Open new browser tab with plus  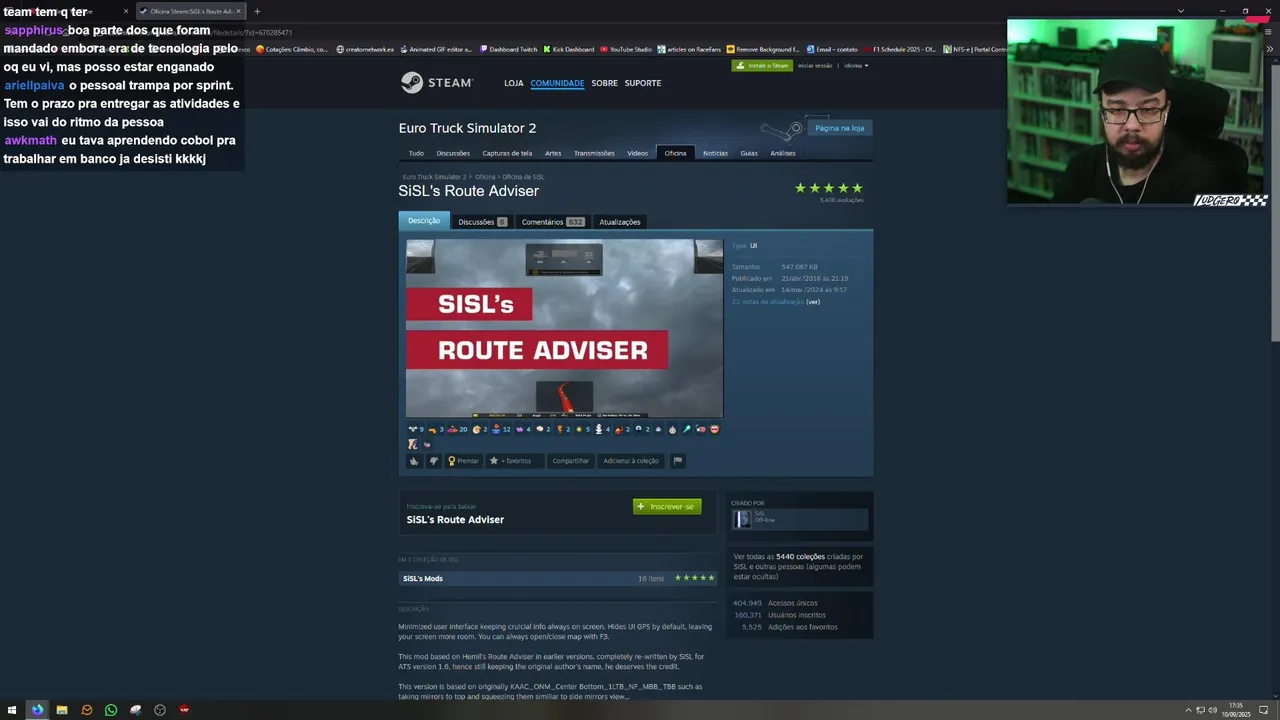257,11
